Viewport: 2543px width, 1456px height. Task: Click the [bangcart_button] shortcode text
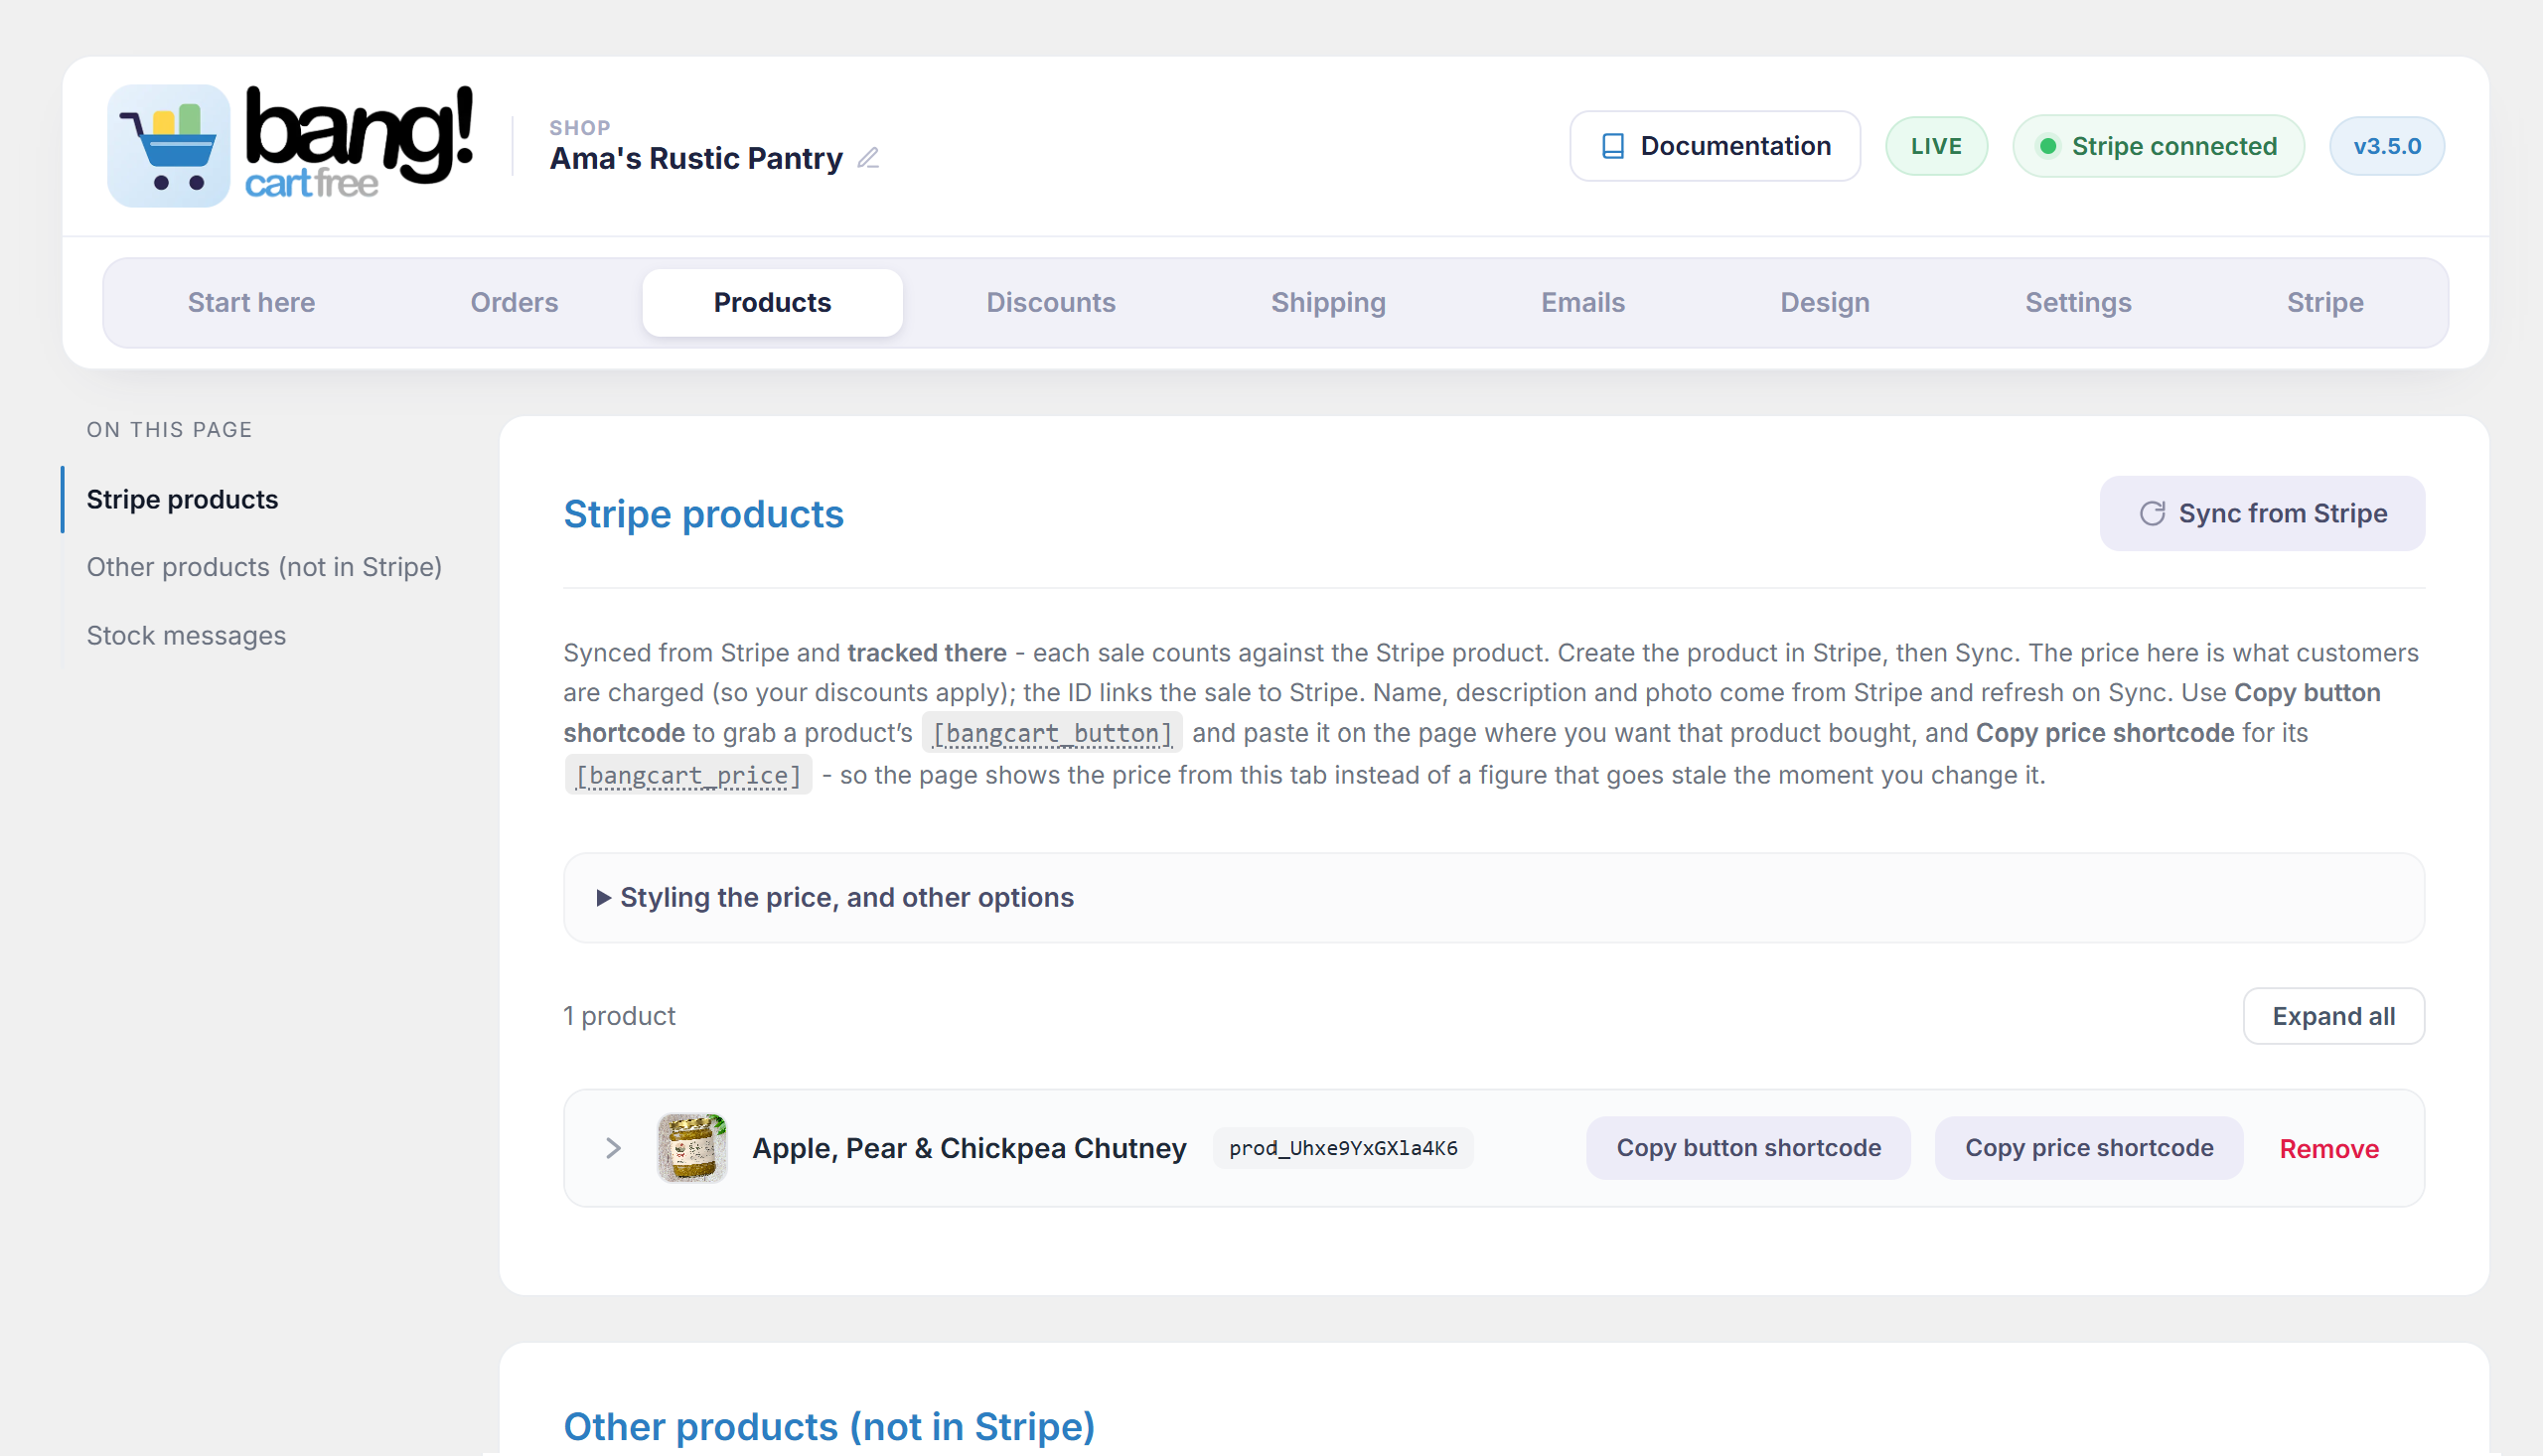point(1051,733)
